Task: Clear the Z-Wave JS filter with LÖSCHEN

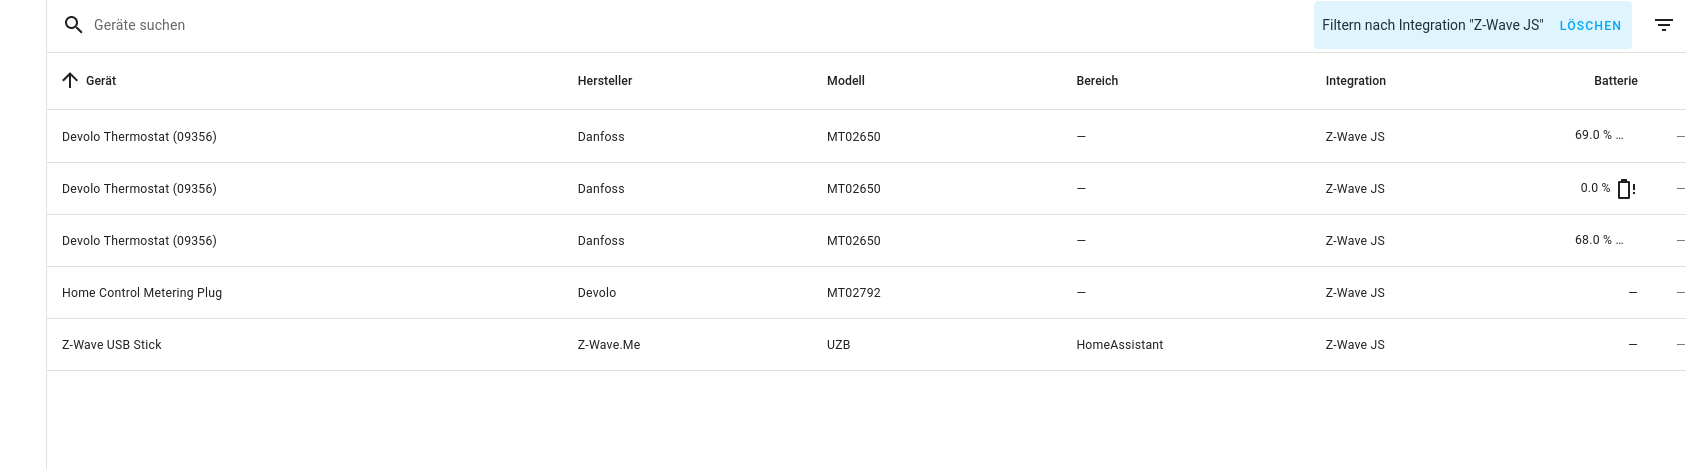Action: [x=1590, y=26]
